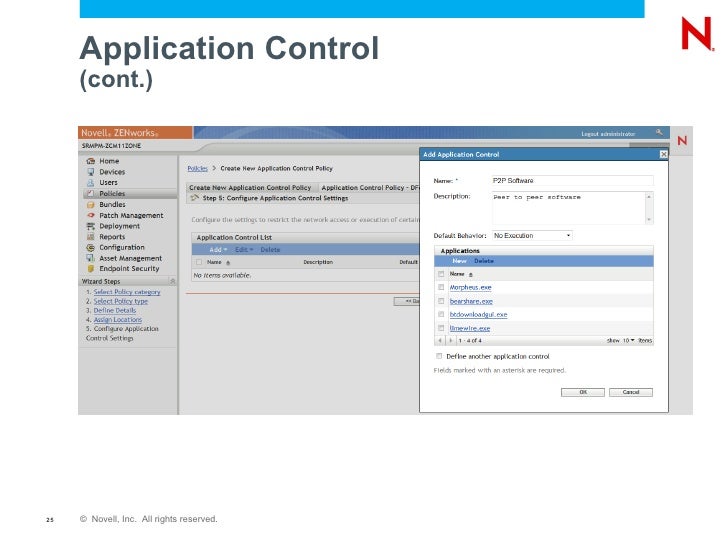728x546 pixels.
Task: Click Logout administrator link
Action: [608, 134]
